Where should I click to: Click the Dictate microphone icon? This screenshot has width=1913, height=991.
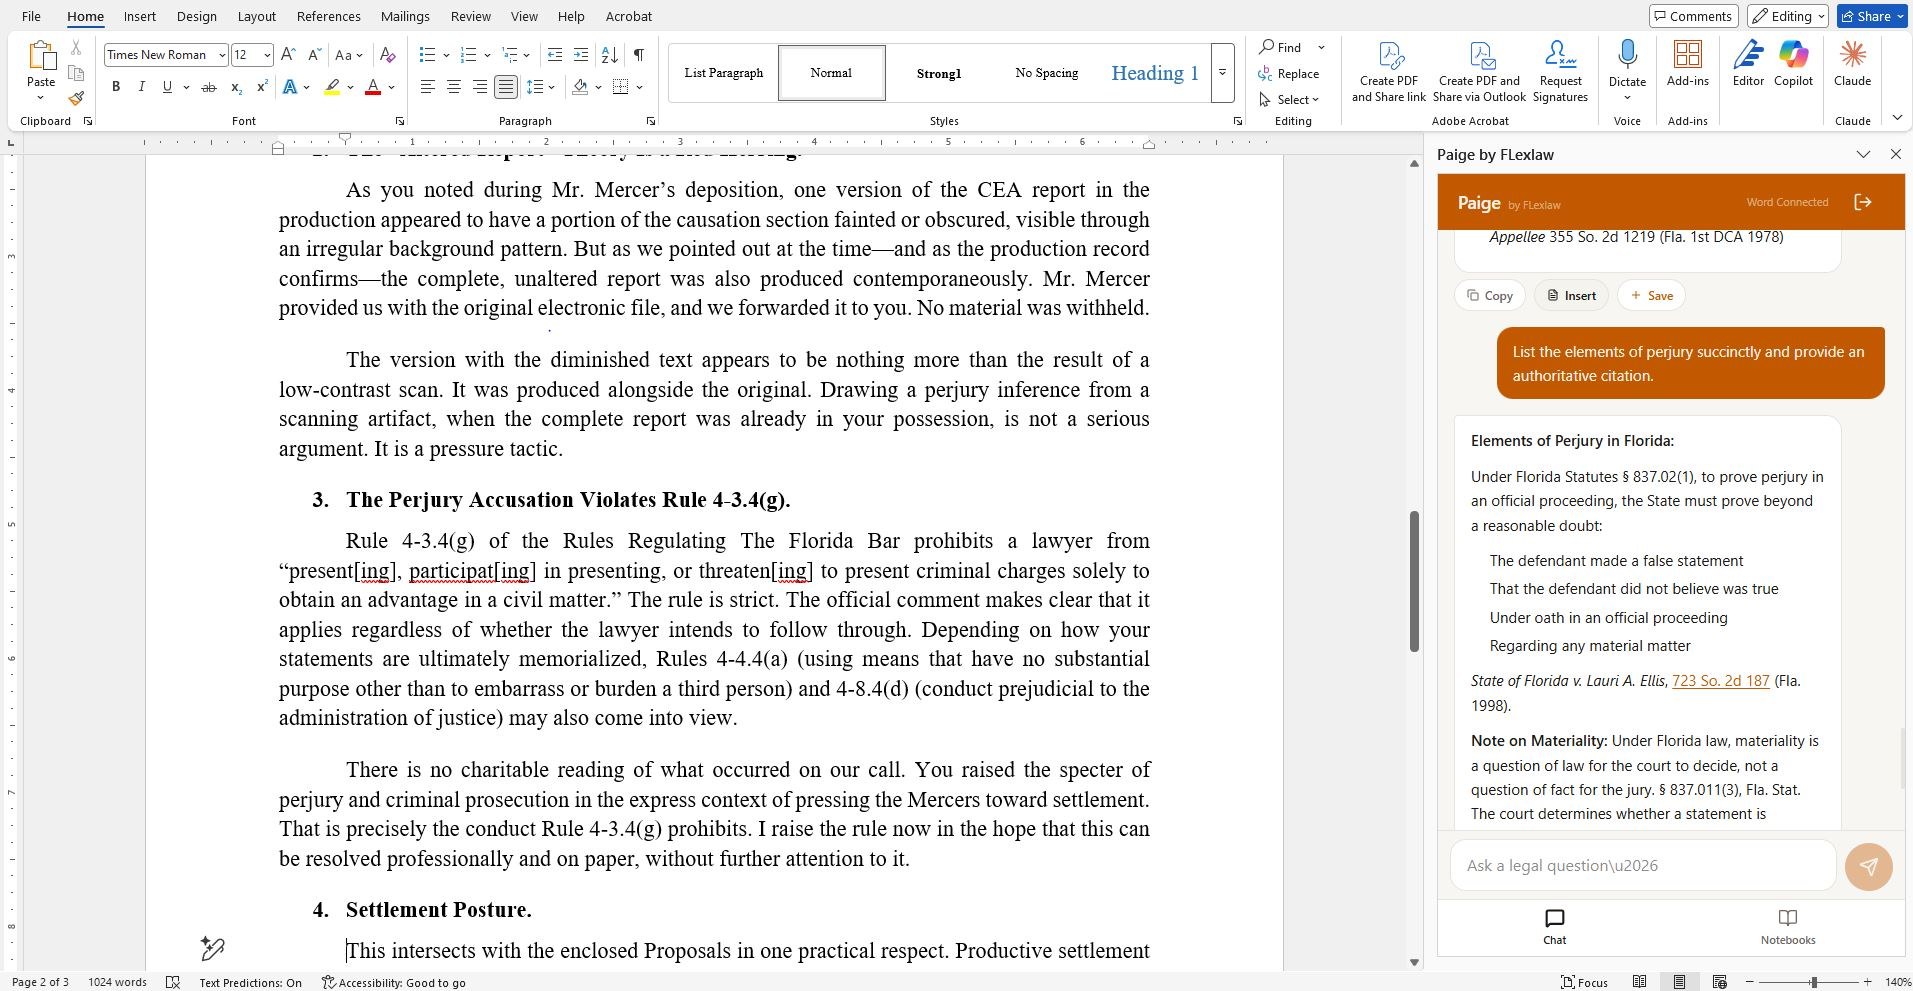pyautogui.click(x=1627, y=55)
